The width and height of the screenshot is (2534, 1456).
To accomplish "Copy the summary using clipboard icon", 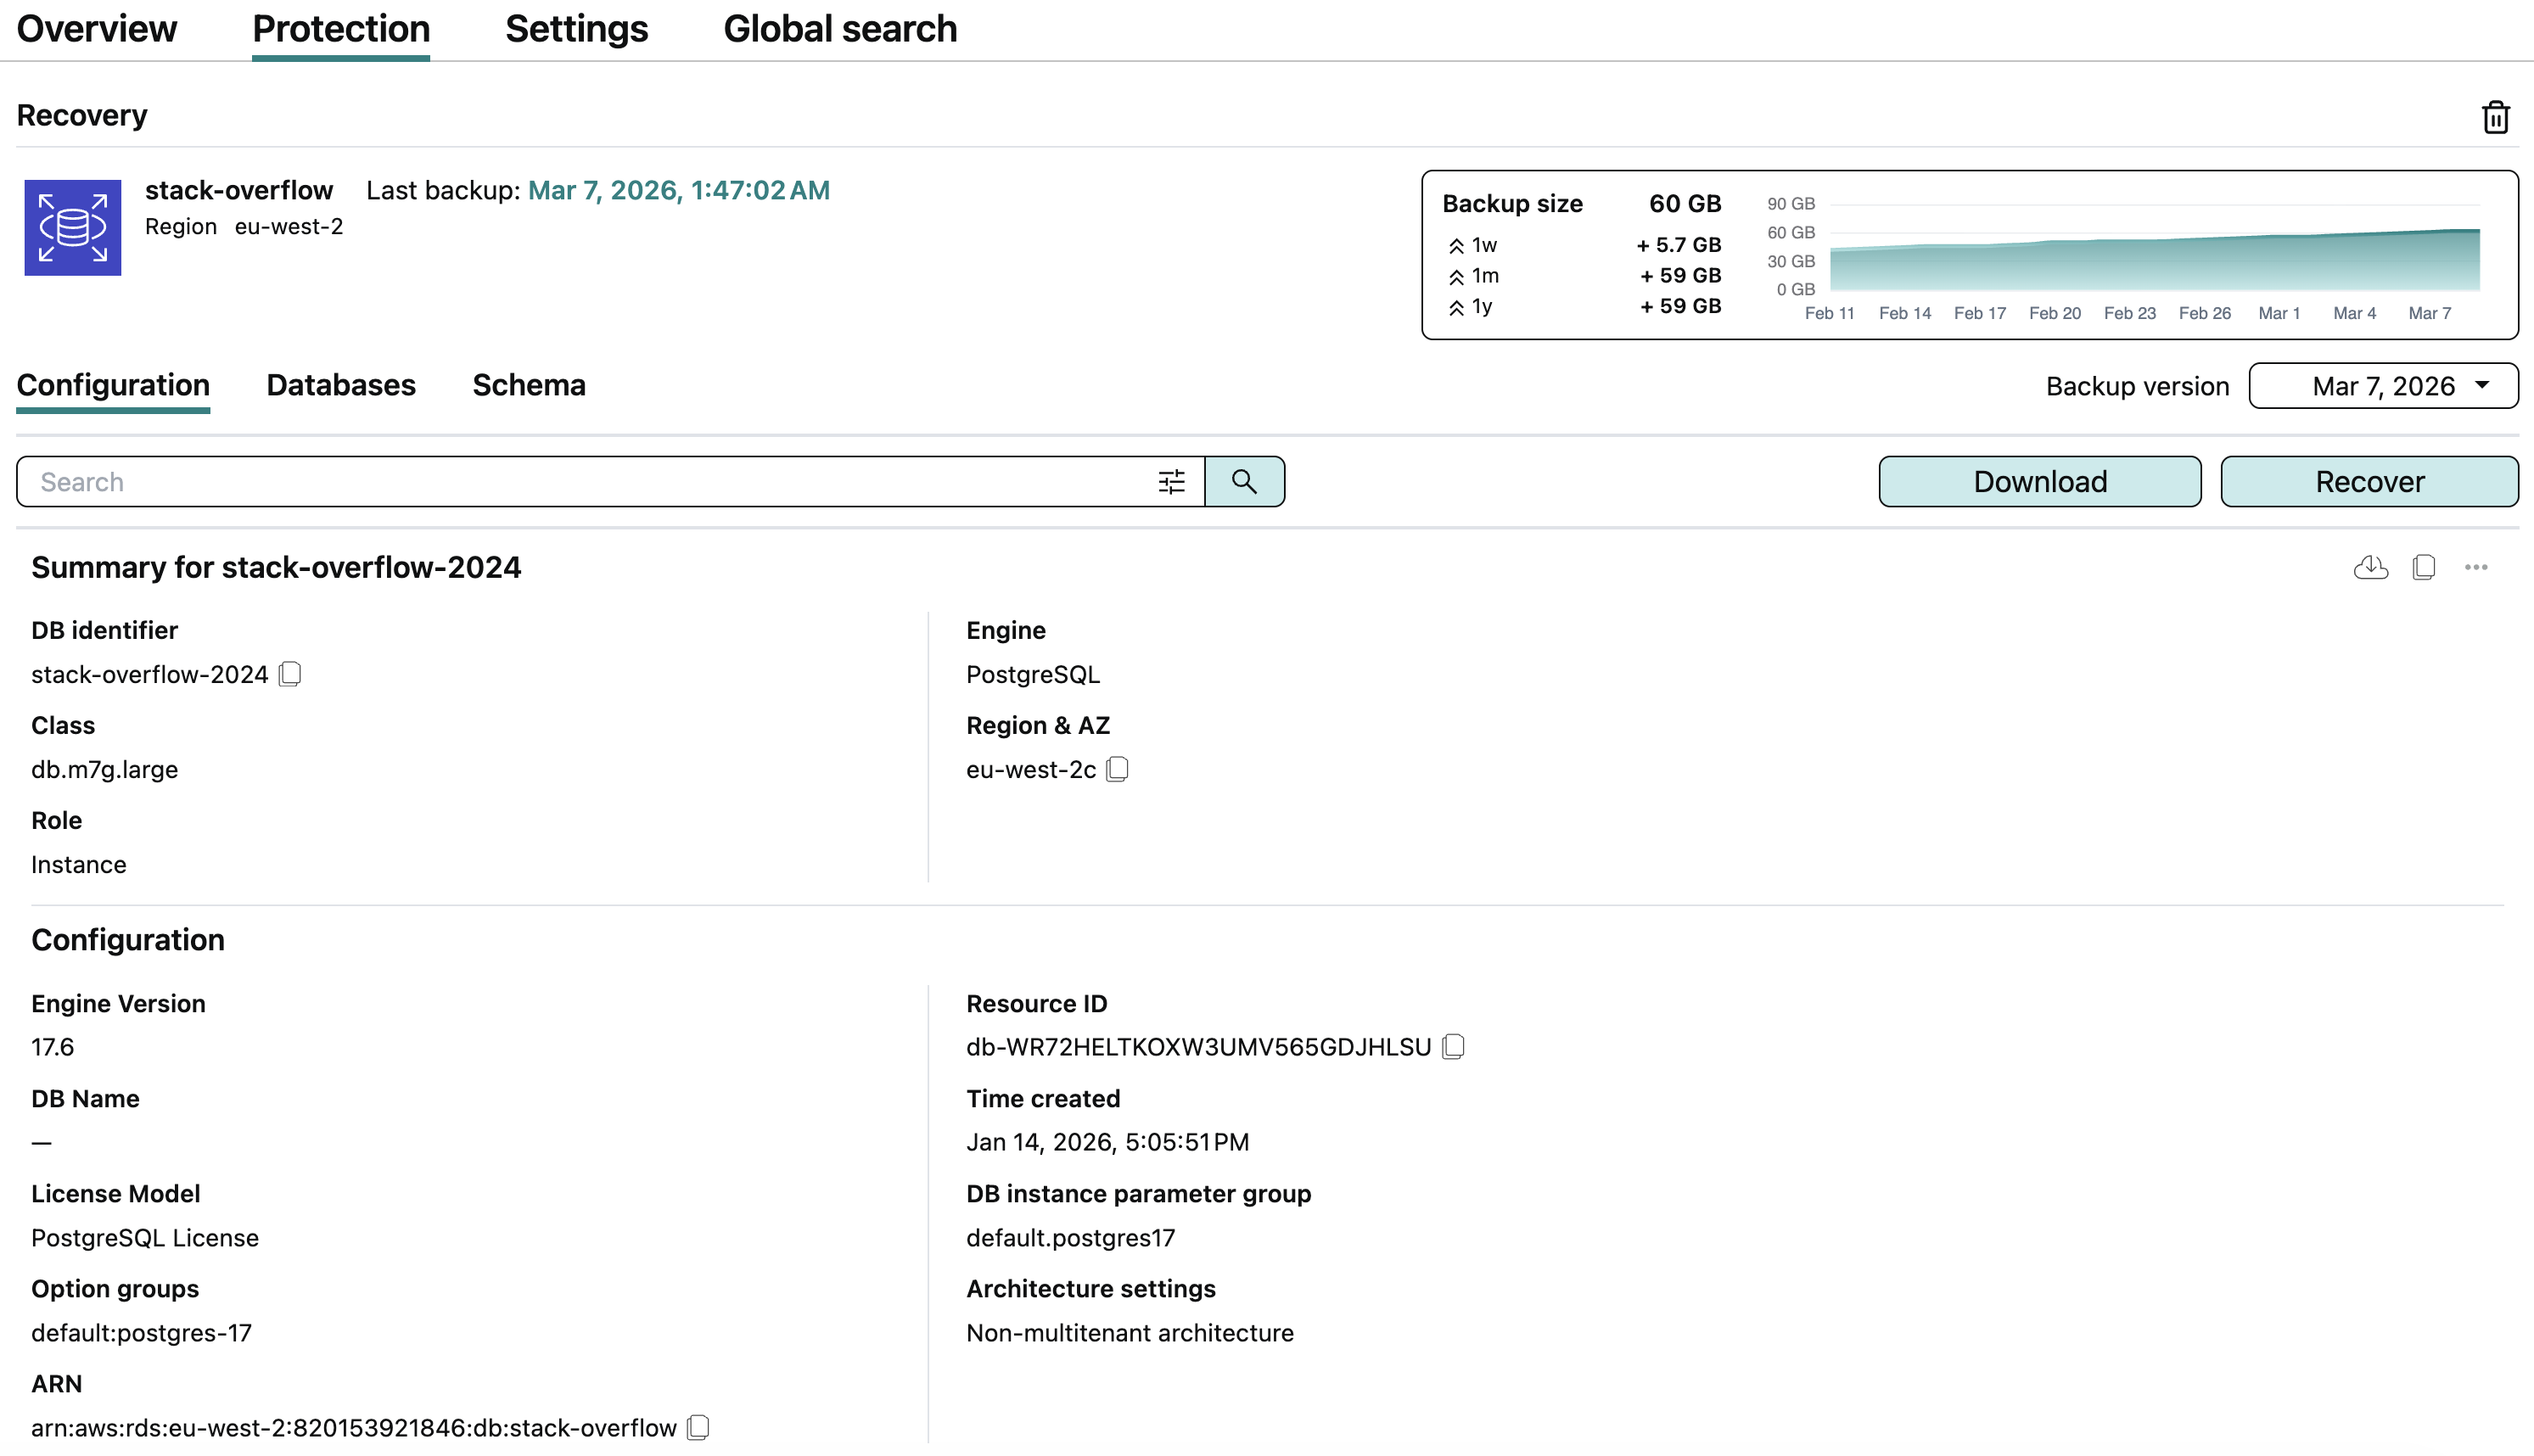I will pyautogui.click(x=2423, y=568).
